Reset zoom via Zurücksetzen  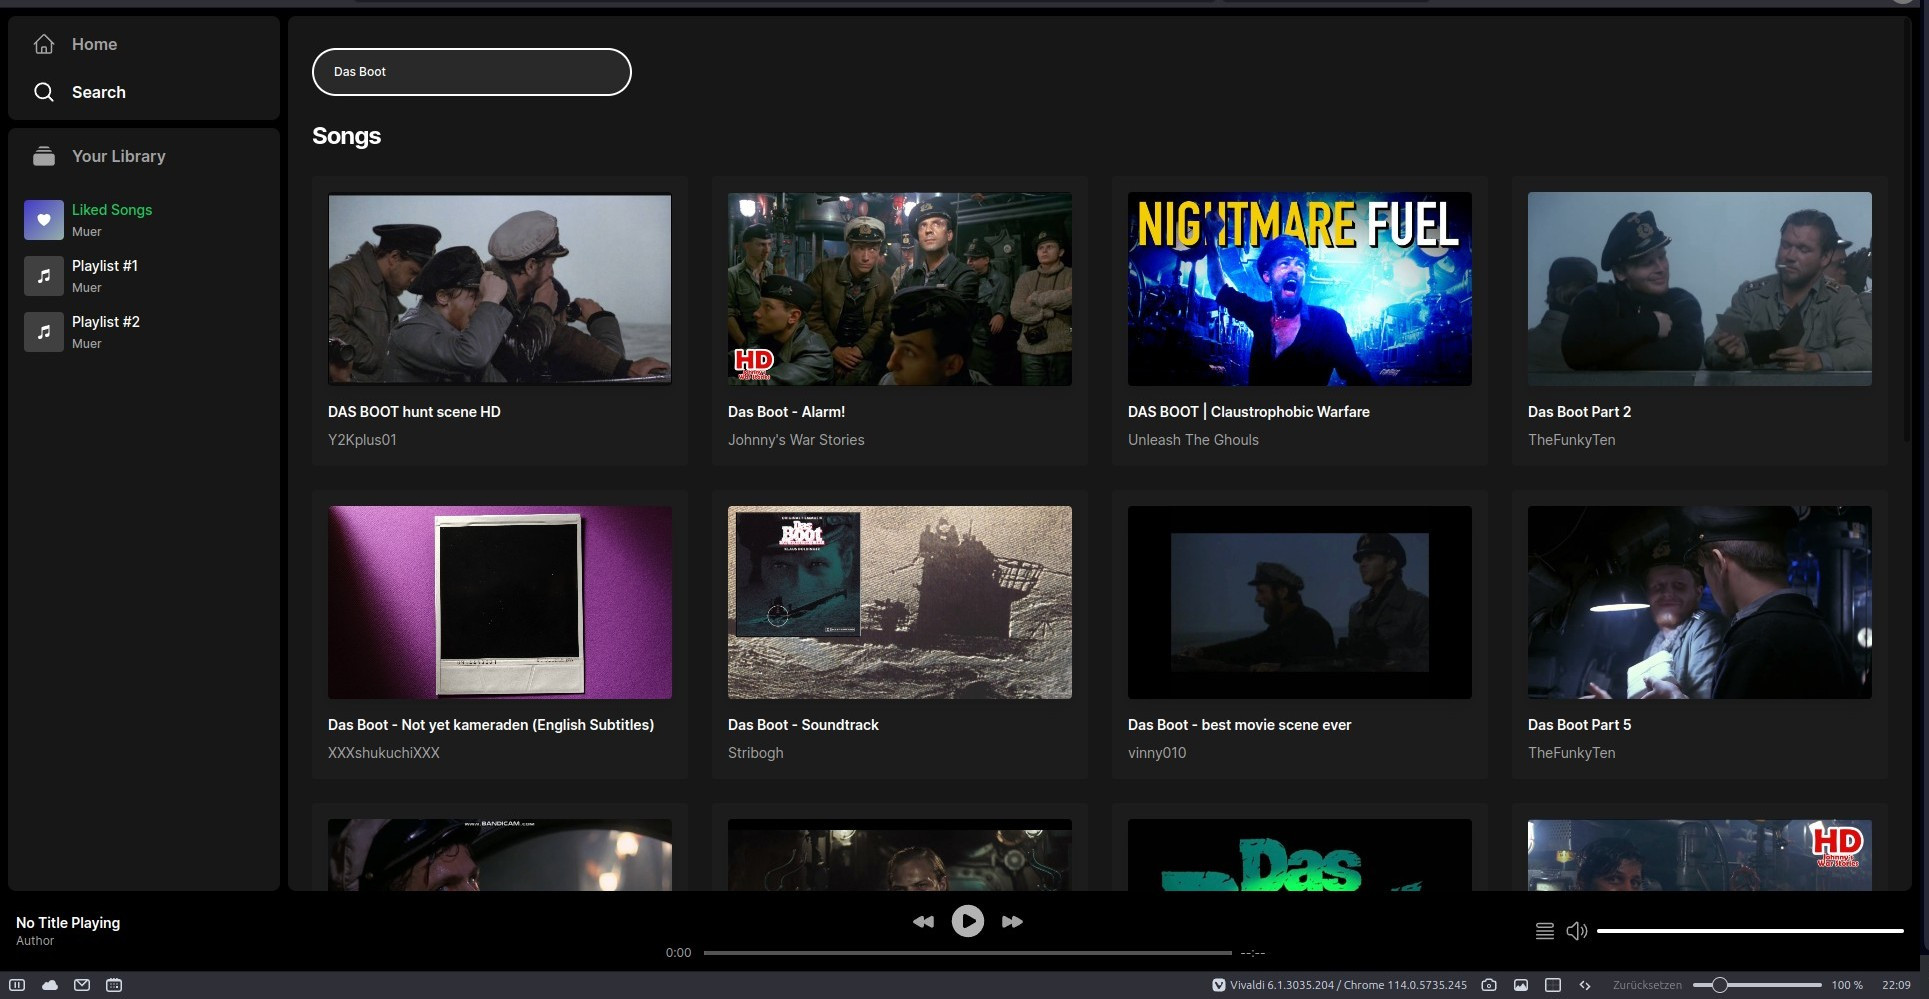click(1647, 985)
